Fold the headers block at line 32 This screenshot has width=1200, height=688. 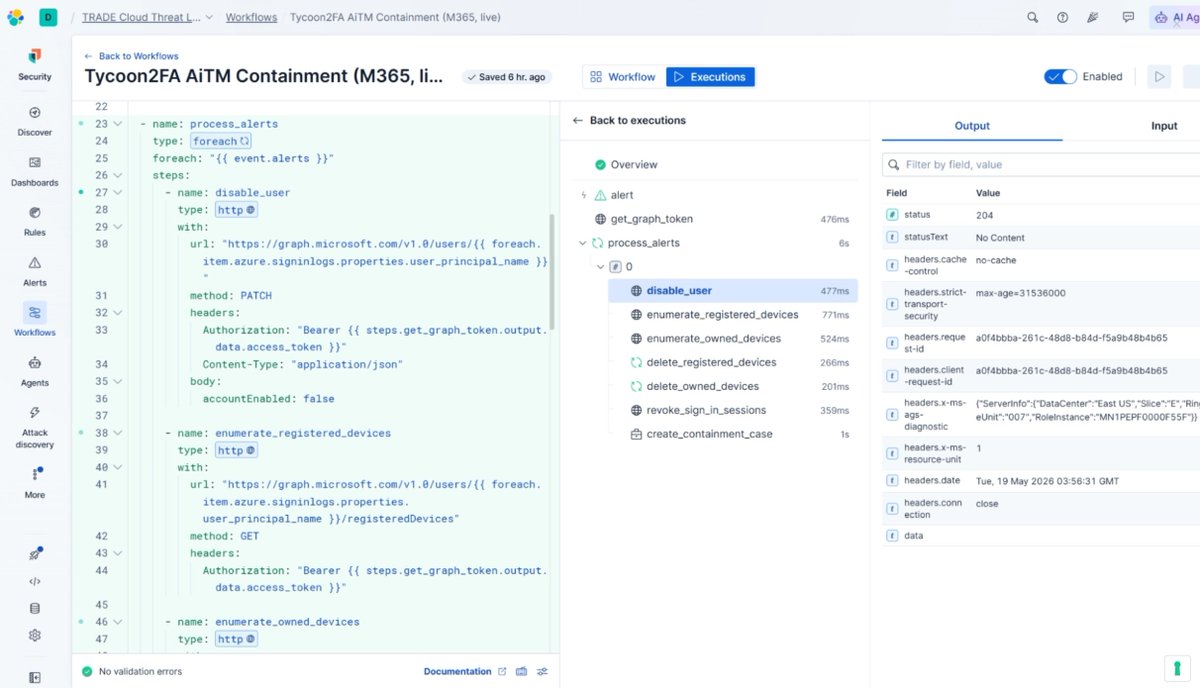click(117, 313)
